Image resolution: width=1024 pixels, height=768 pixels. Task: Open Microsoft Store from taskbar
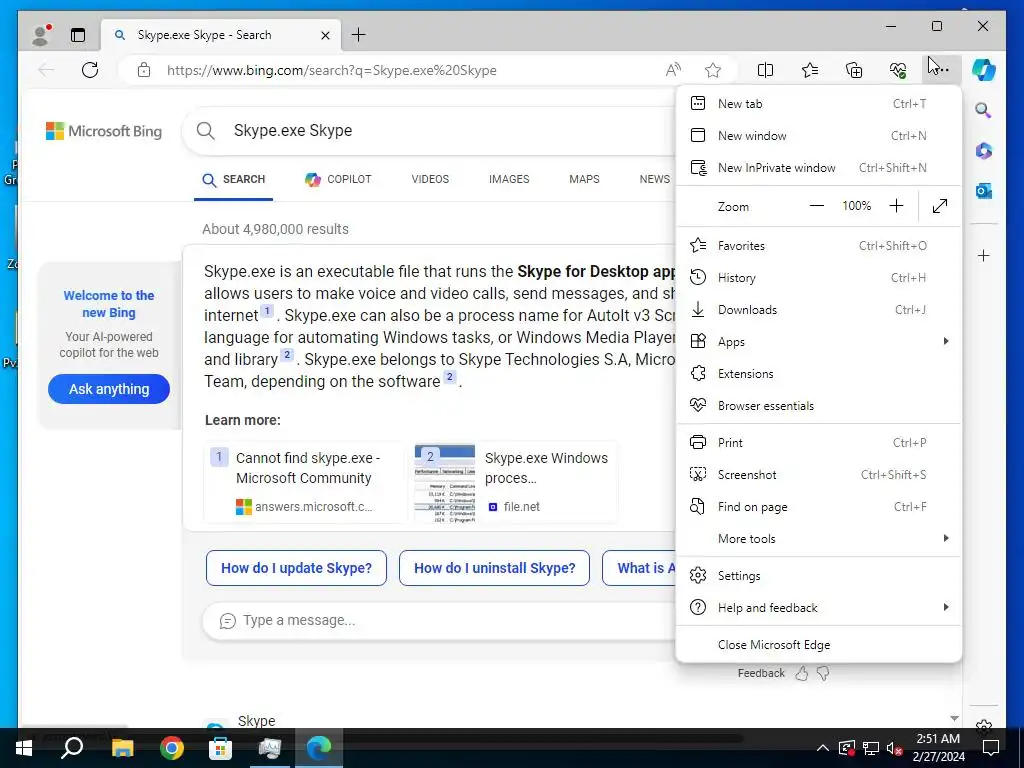click(x=220, y=748)
